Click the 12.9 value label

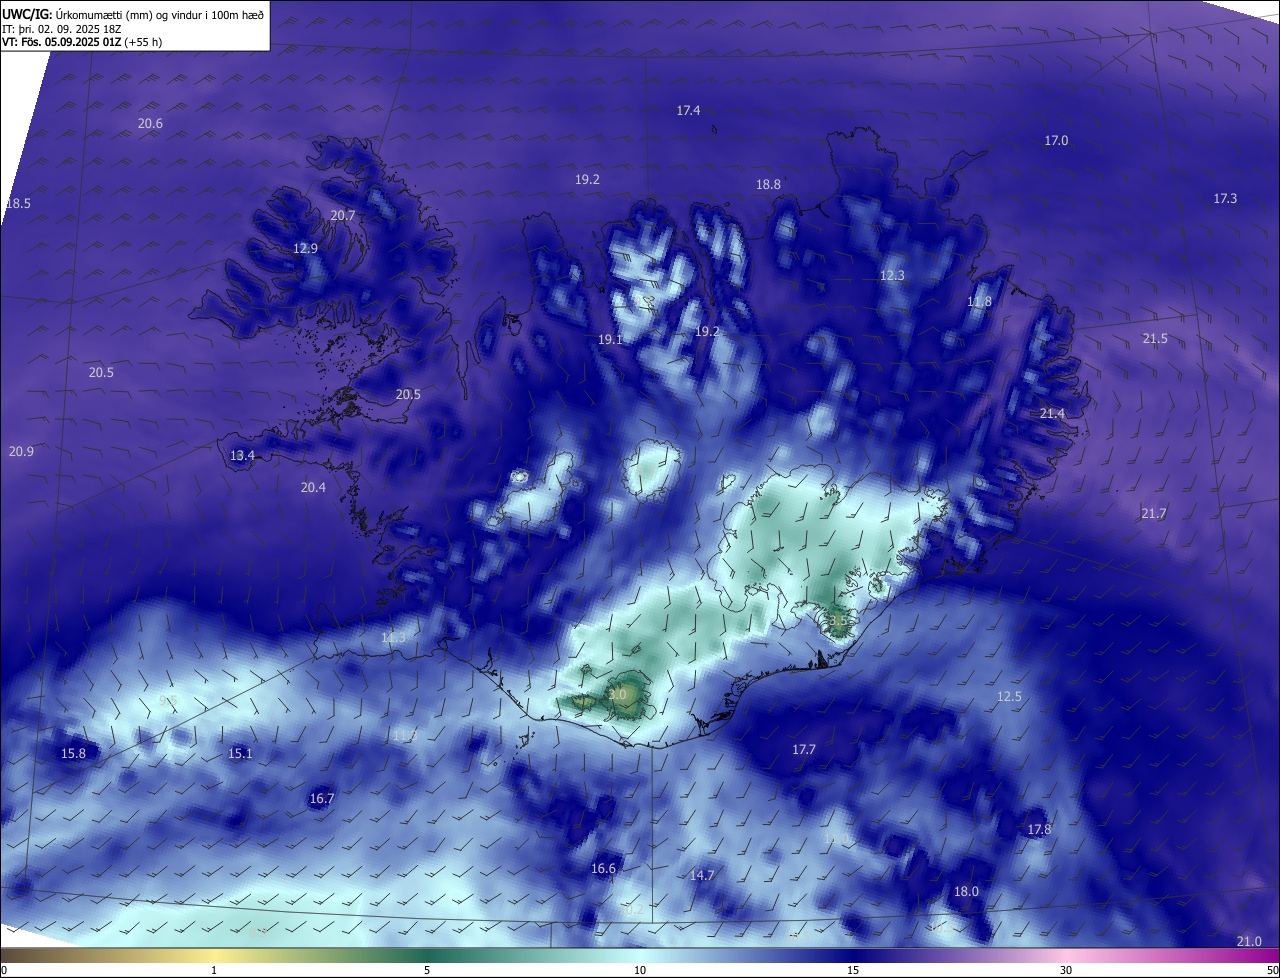pos(305,248)
